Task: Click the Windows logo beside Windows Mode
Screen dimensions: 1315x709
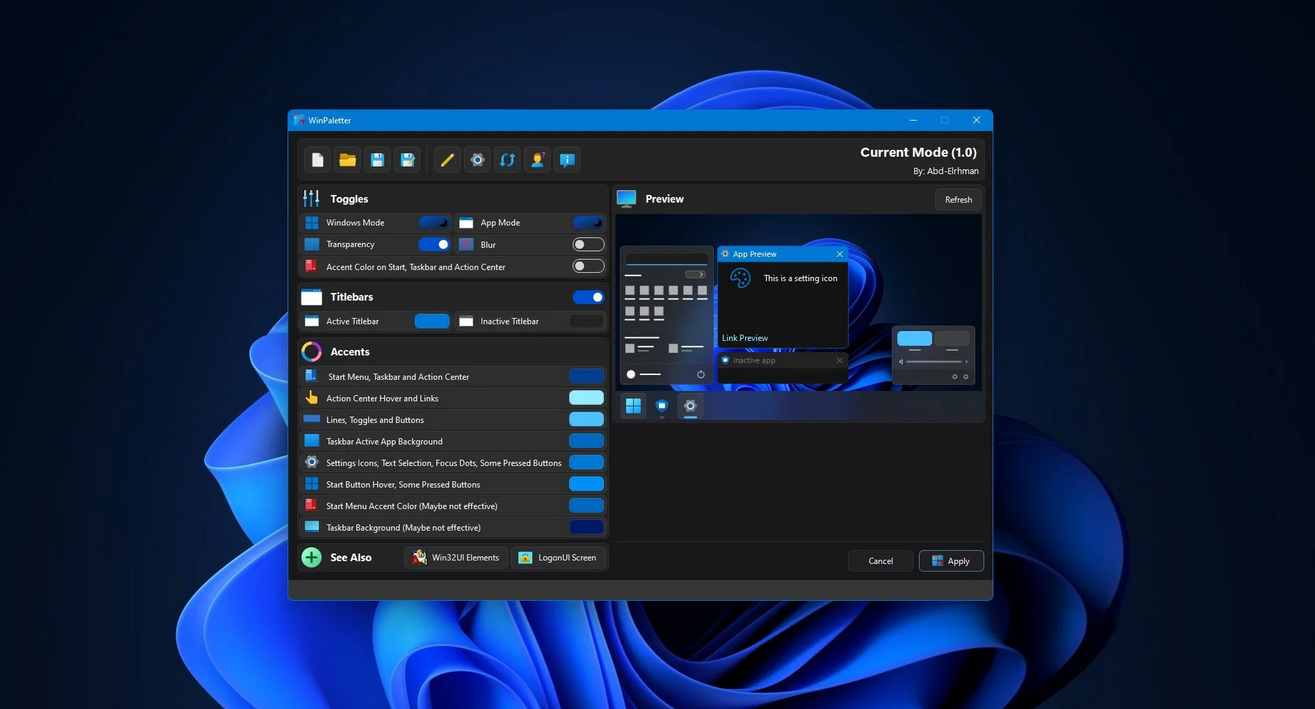Action: click(x=311, y=223)
